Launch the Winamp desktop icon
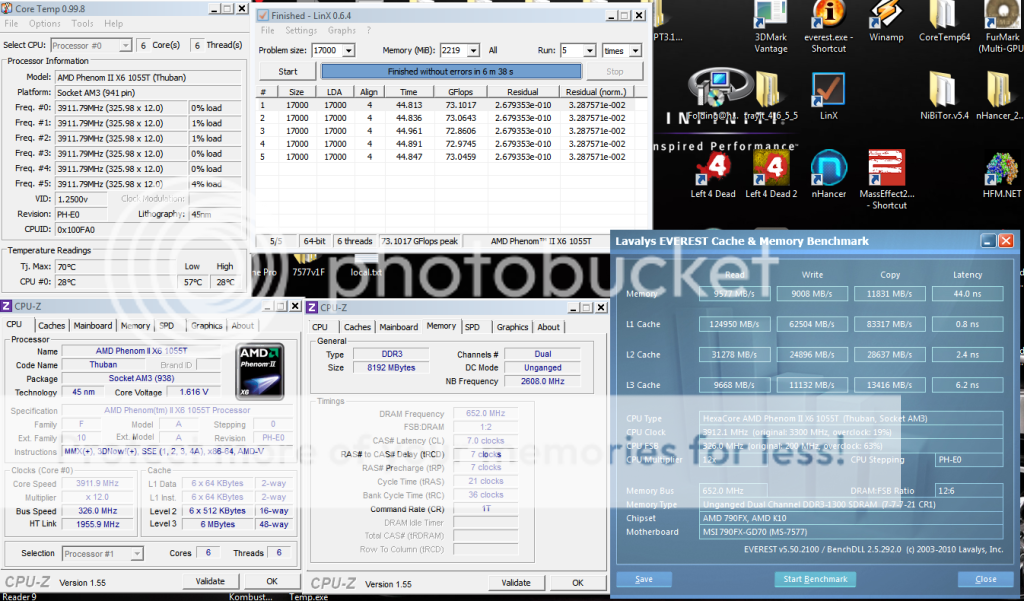This screenshot has width=1024, height=601. click(886, 22)
